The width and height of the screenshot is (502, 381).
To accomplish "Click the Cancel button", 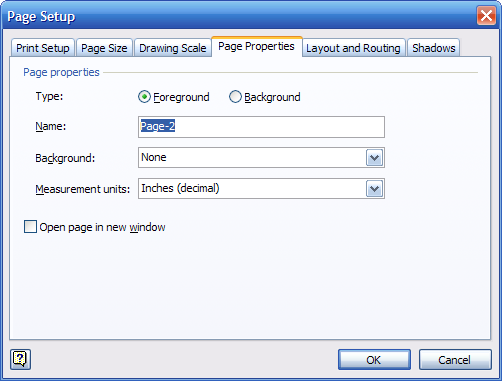I will (455, 360).
